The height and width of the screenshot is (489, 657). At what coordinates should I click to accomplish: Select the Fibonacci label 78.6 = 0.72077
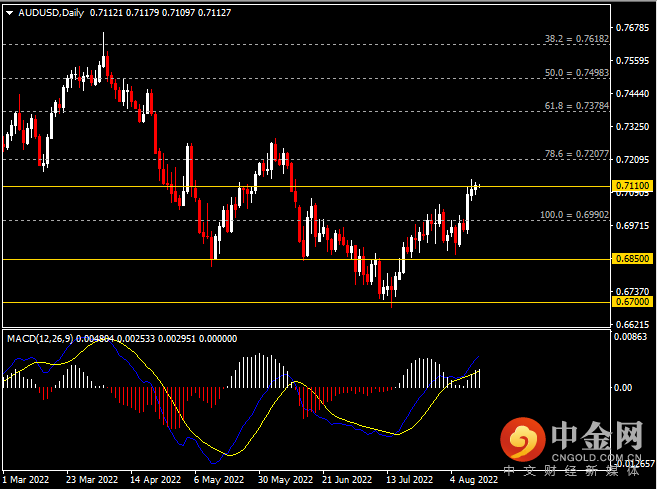pyautogui.click(x=577, y=154)
